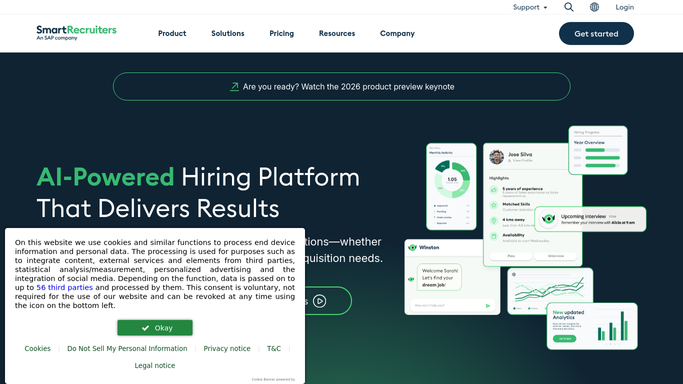Open the 56 third parties link
The image size is (683, 384).
(64, 287)
